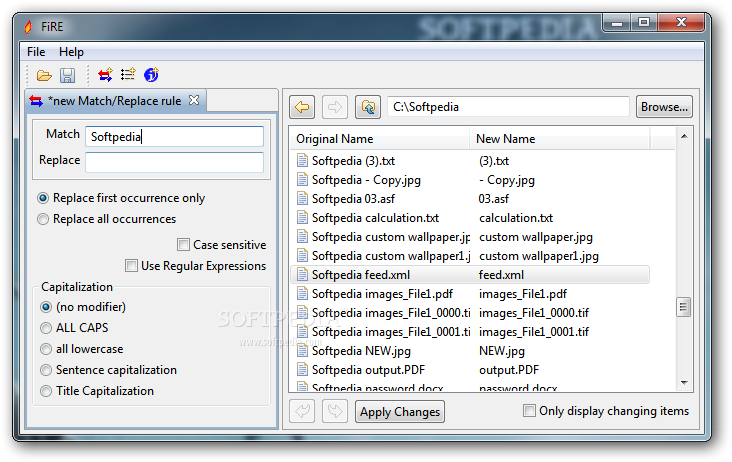Click the redo arrow beside Apply Changes
The width and height of the screenshot is (732, 462).
point(335,411)
